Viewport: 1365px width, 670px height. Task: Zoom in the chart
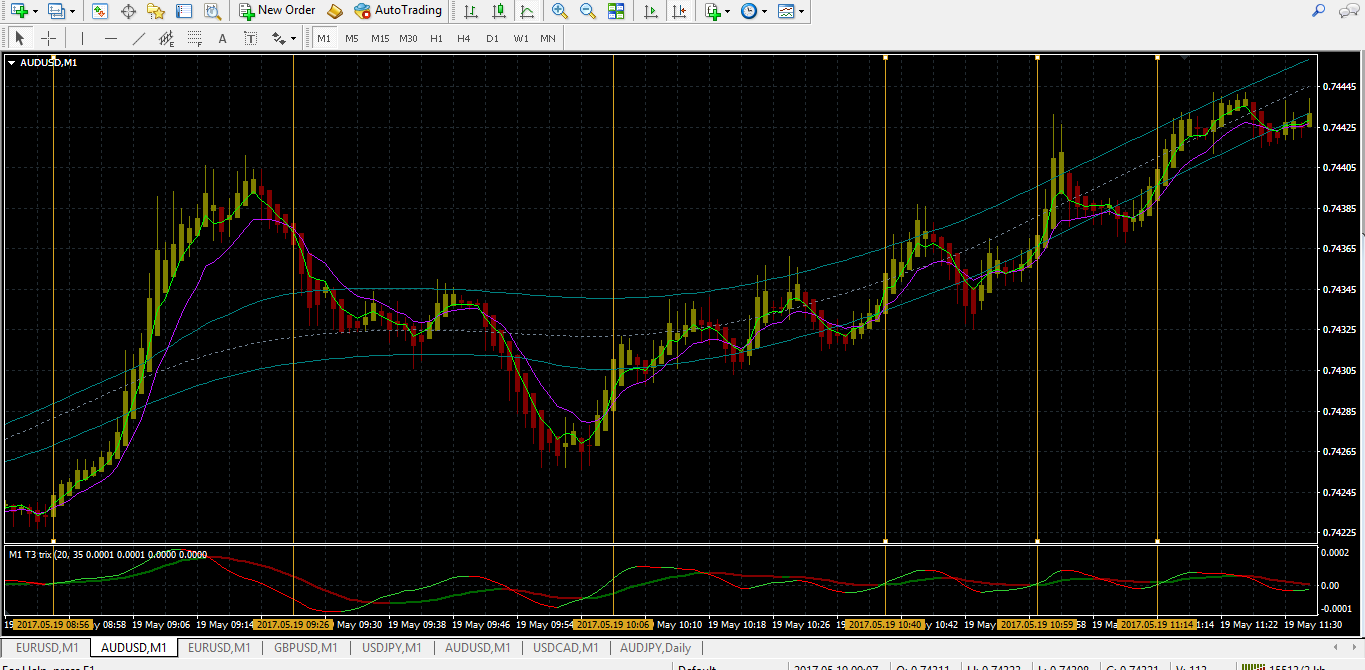tap(560, 11)
